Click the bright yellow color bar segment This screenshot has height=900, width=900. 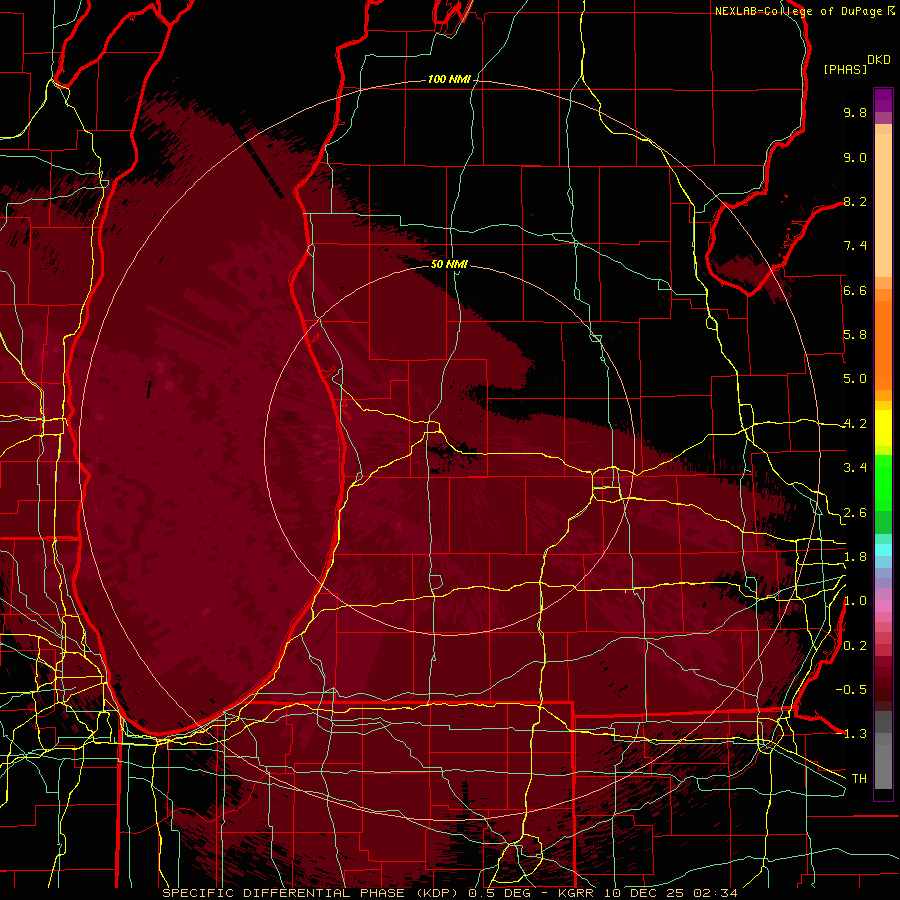(x=883, y=428)
